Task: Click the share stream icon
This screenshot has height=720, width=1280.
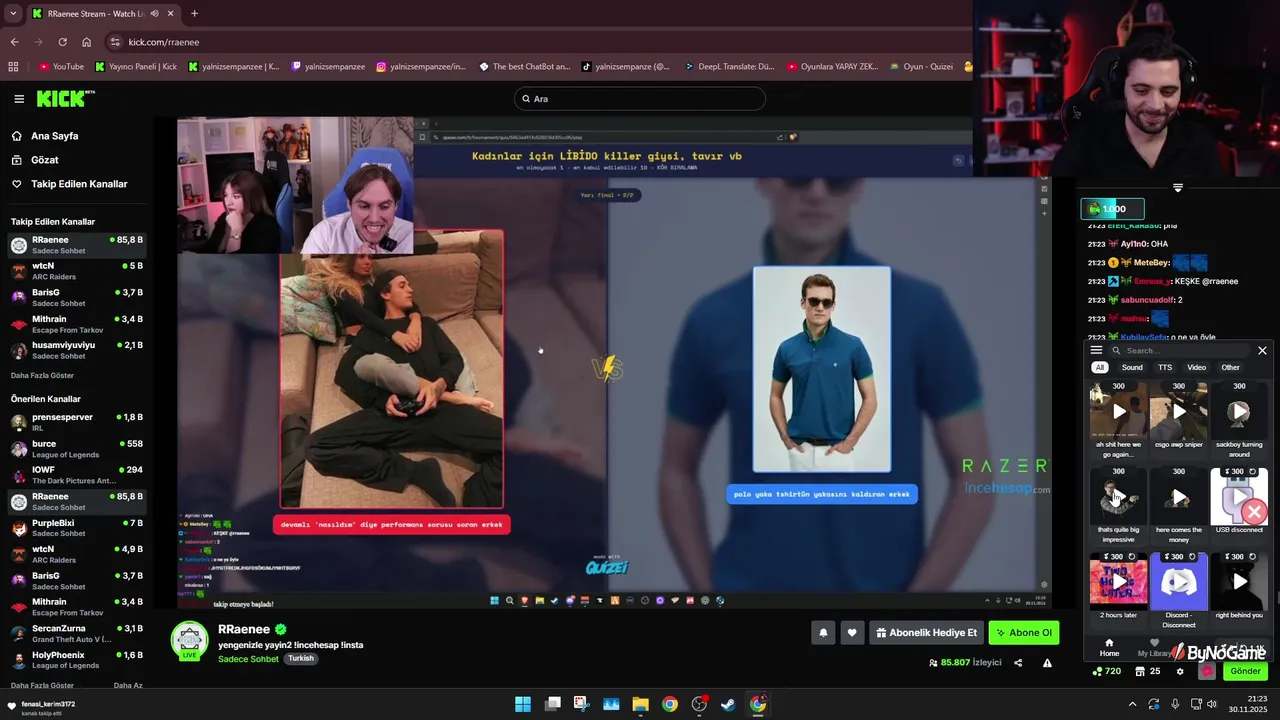Action: 1018,663
